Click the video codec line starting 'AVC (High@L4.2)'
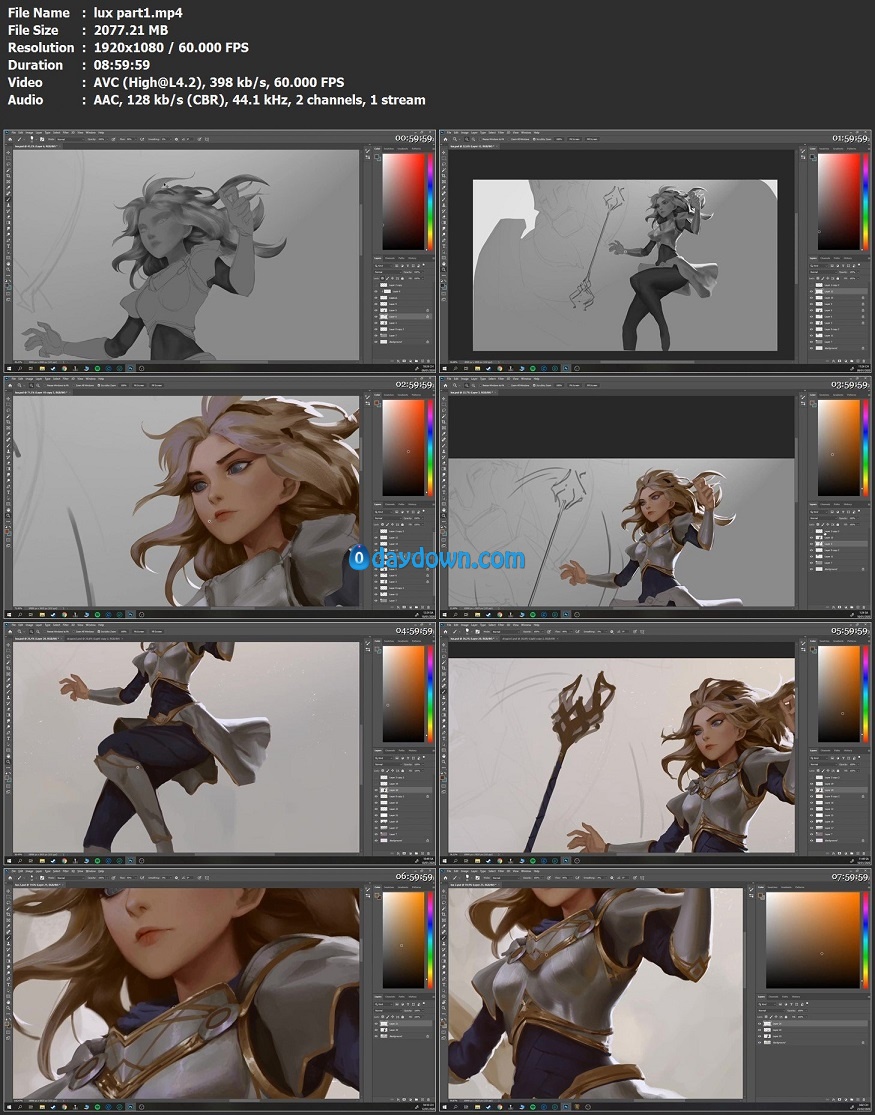Image resolution: width=875 pixels, height=1115 pixels. pos(219,82)
